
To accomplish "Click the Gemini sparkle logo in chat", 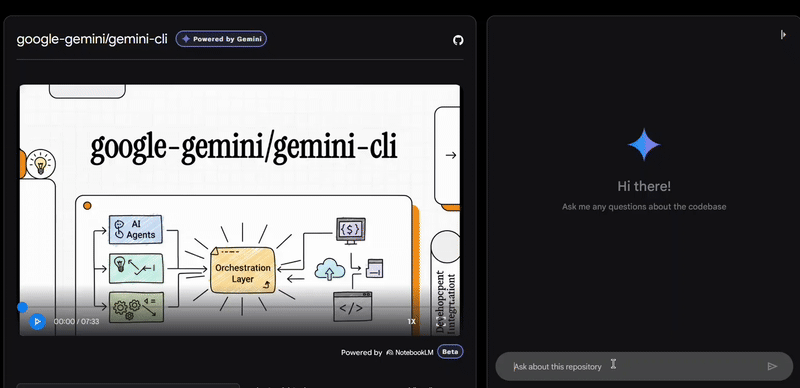I will pos(644,144).
